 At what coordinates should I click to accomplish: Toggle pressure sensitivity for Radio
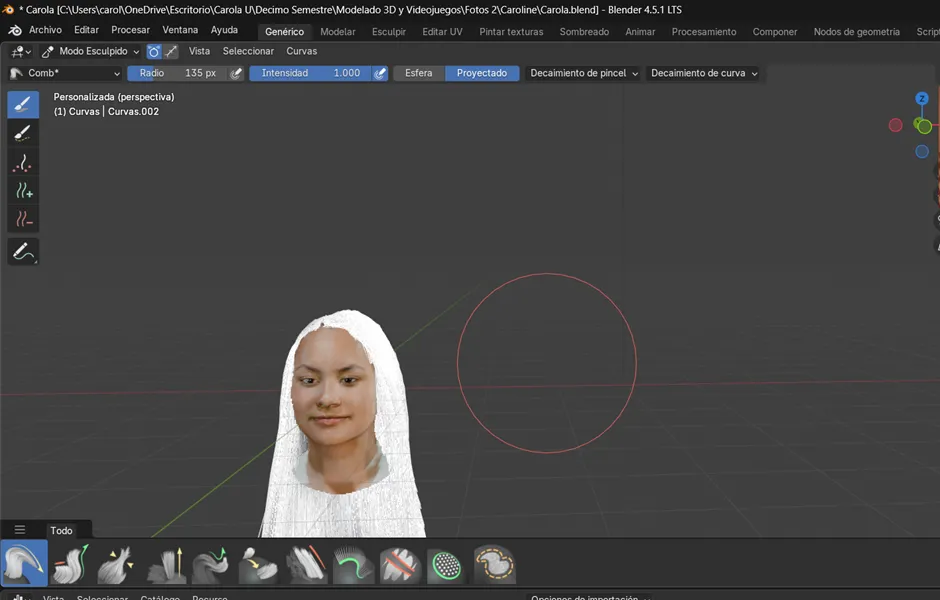[236, 73]
